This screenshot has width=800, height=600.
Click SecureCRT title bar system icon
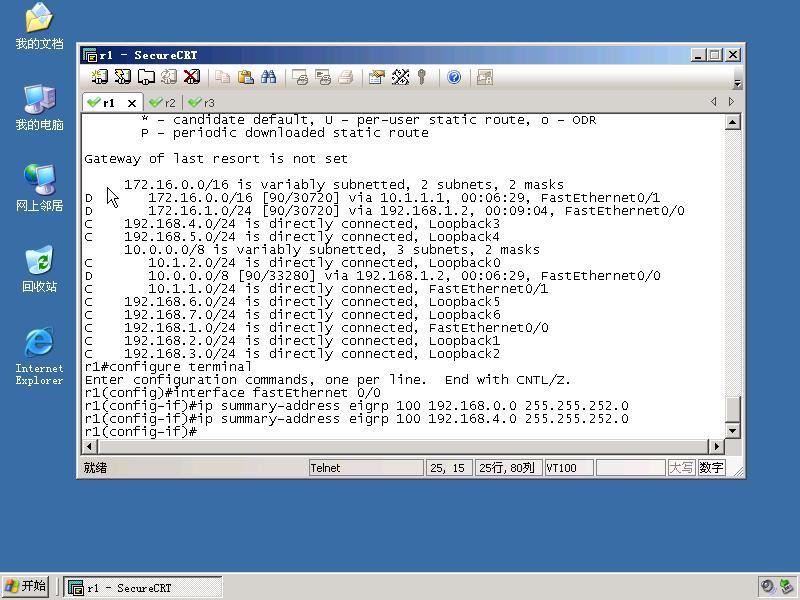(x=90, y=55)
